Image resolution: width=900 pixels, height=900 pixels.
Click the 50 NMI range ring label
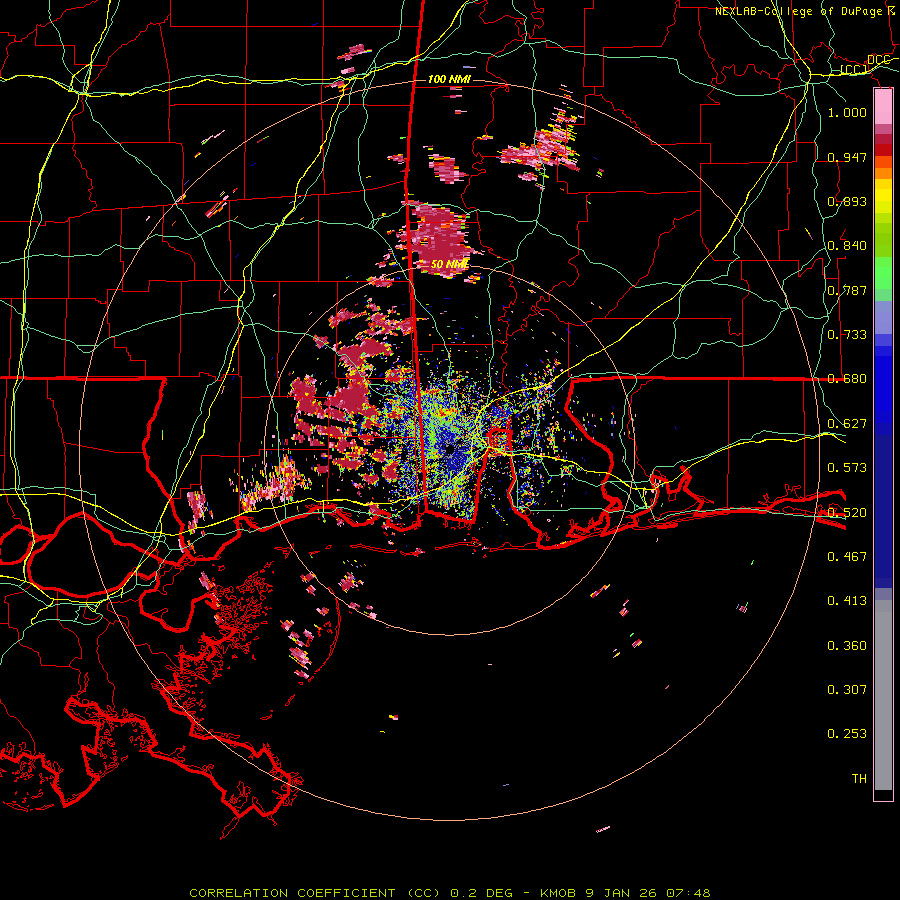click(x=449, y=264)
